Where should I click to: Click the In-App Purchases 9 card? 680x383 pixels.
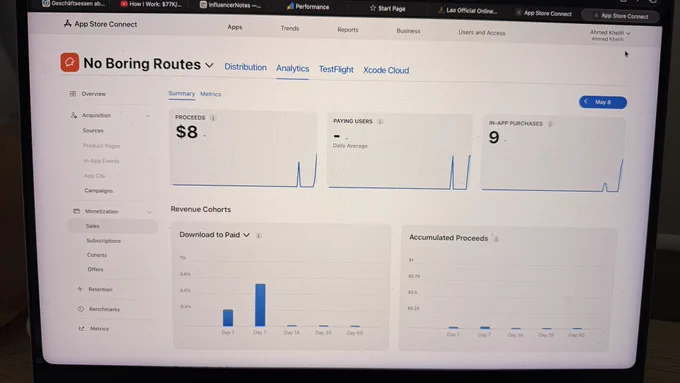pyautogui.click(x=552, y=155)
